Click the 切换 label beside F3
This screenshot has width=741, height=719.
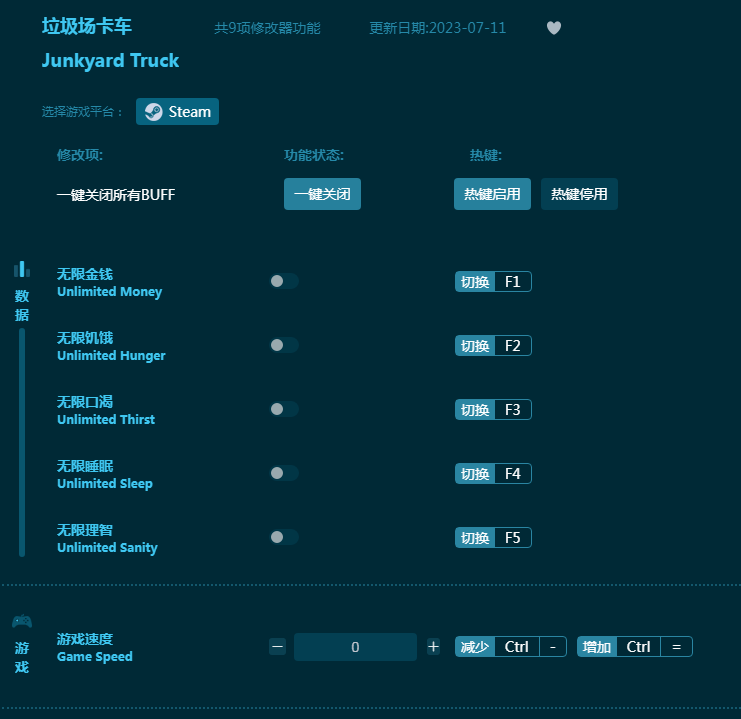click(475, 410)
